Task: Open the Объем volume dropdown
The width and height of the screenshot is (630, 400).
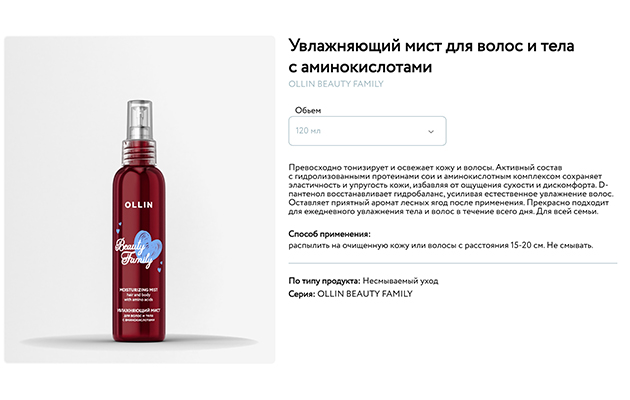Action: [367, 131]
